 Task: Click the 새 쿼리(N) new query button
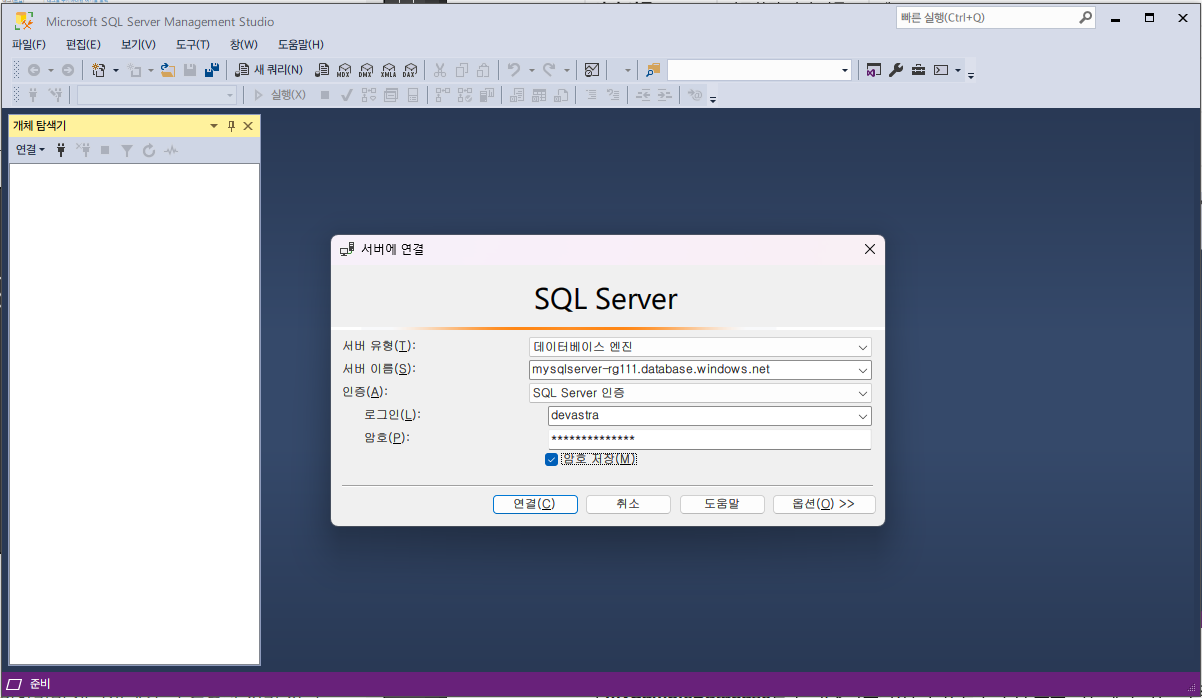tap(268, 70)
